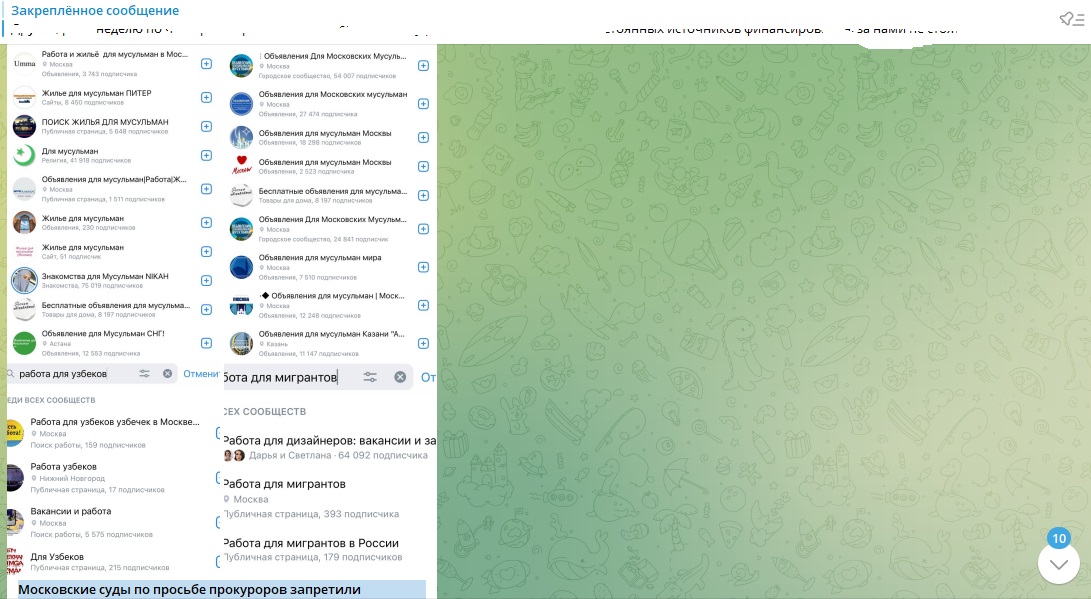The width and height of the screenshot is (1091, 599).
Task: Open the pinned messages list icon
Action: click(x=1072, y=19)
